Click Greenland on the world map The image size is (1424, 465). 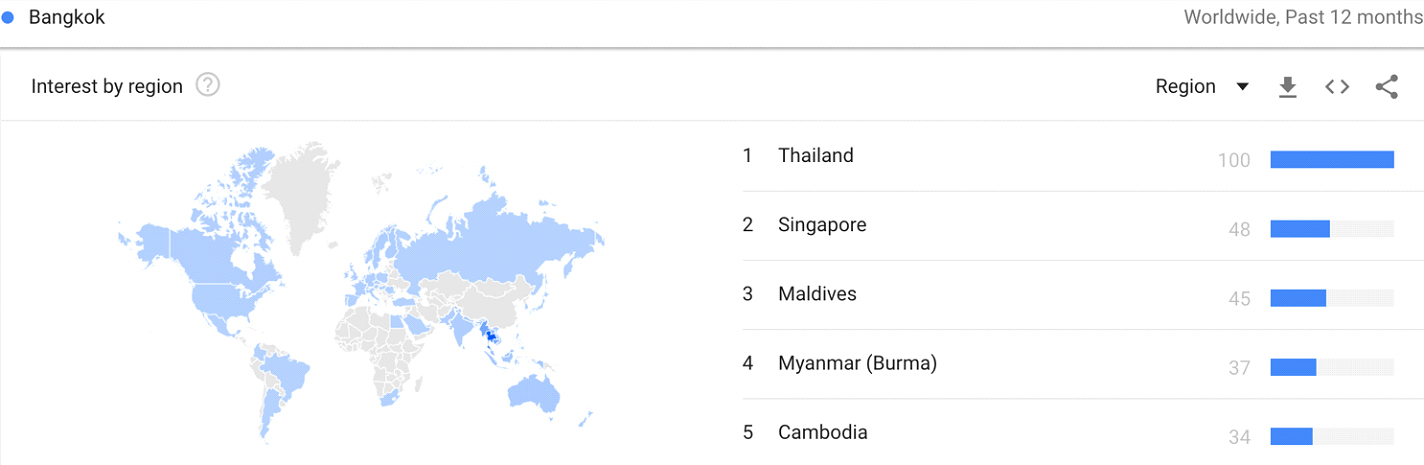pyautogui.click(x=307, y=190)
